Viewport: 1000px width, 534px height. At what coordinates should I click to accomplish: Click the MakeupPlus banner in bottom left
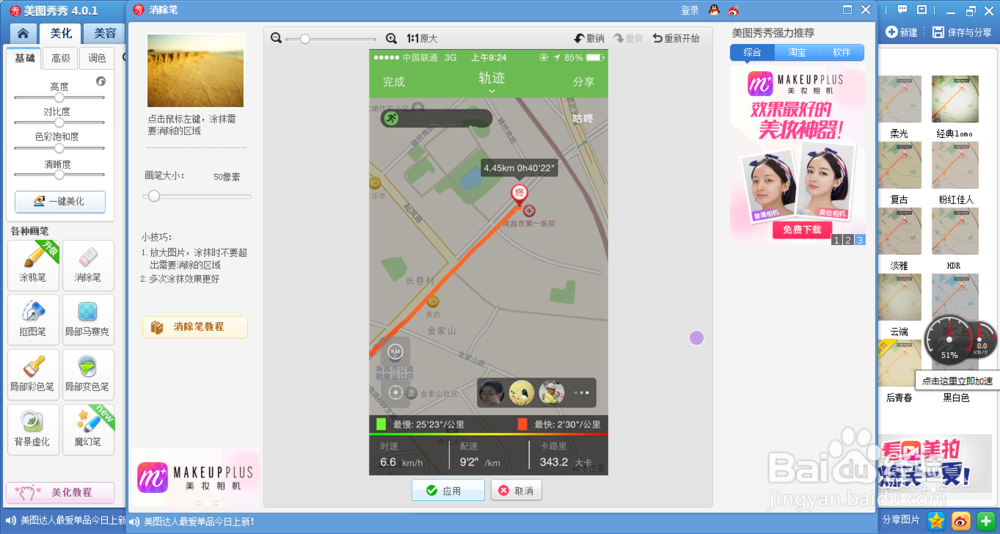point(195,477)
